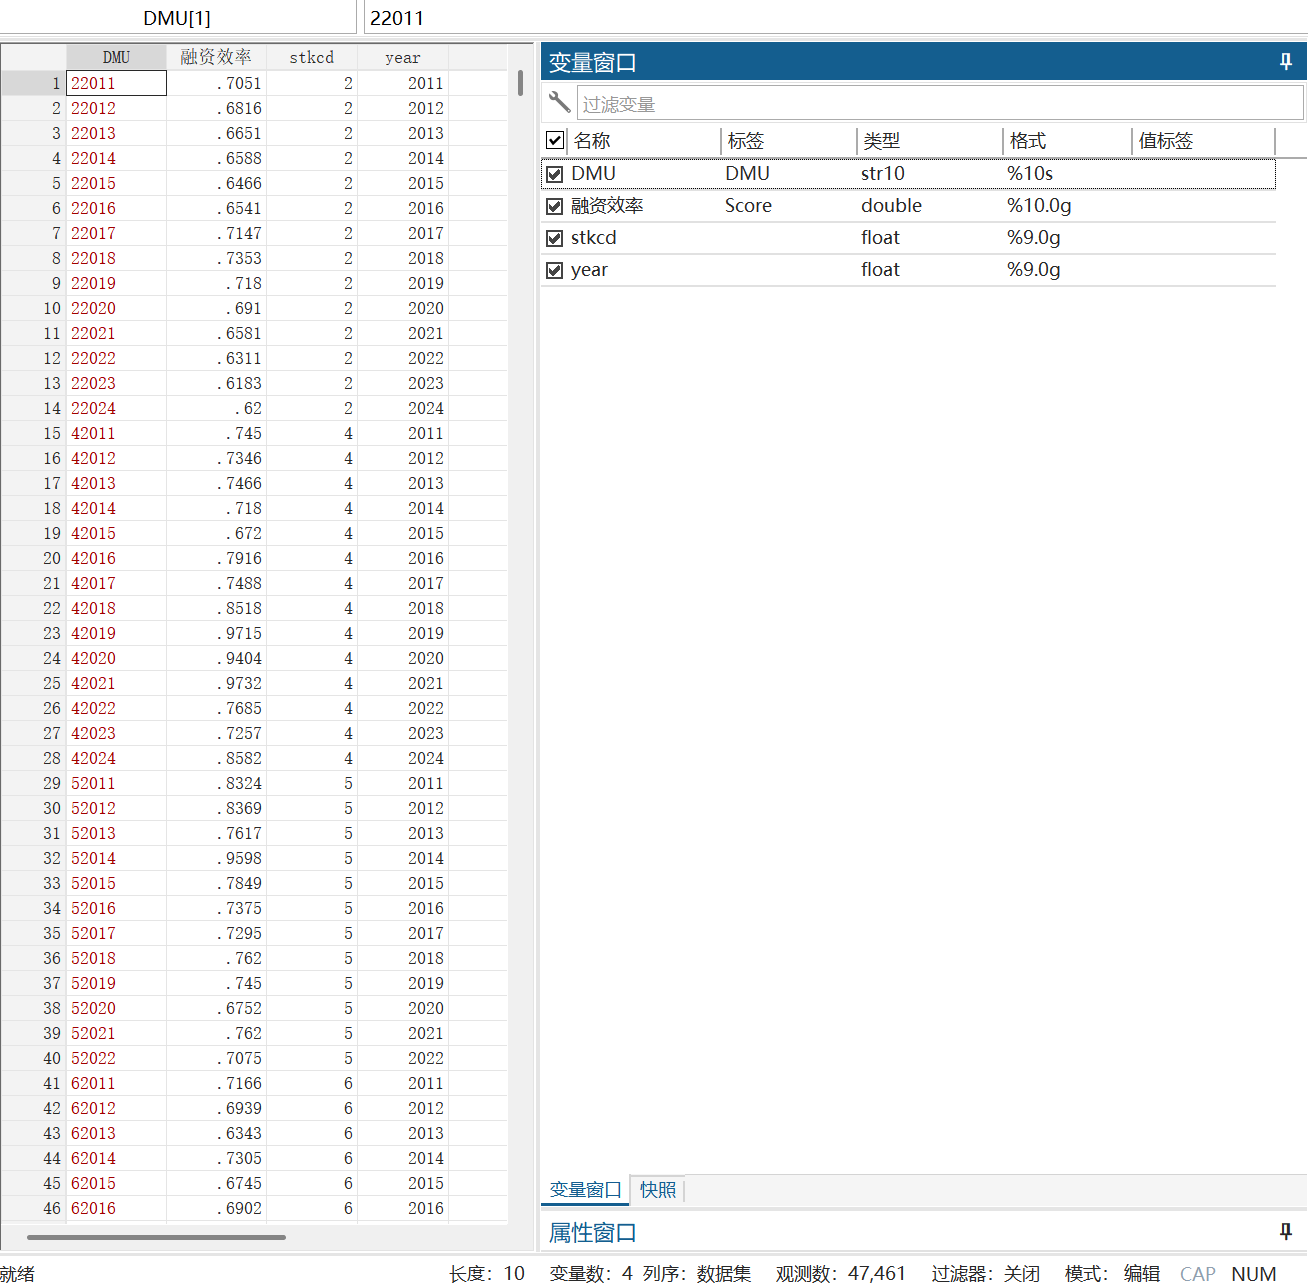1308x1284 pixels.
Task: Toggle the year variable checkbox
Action: 555,270
